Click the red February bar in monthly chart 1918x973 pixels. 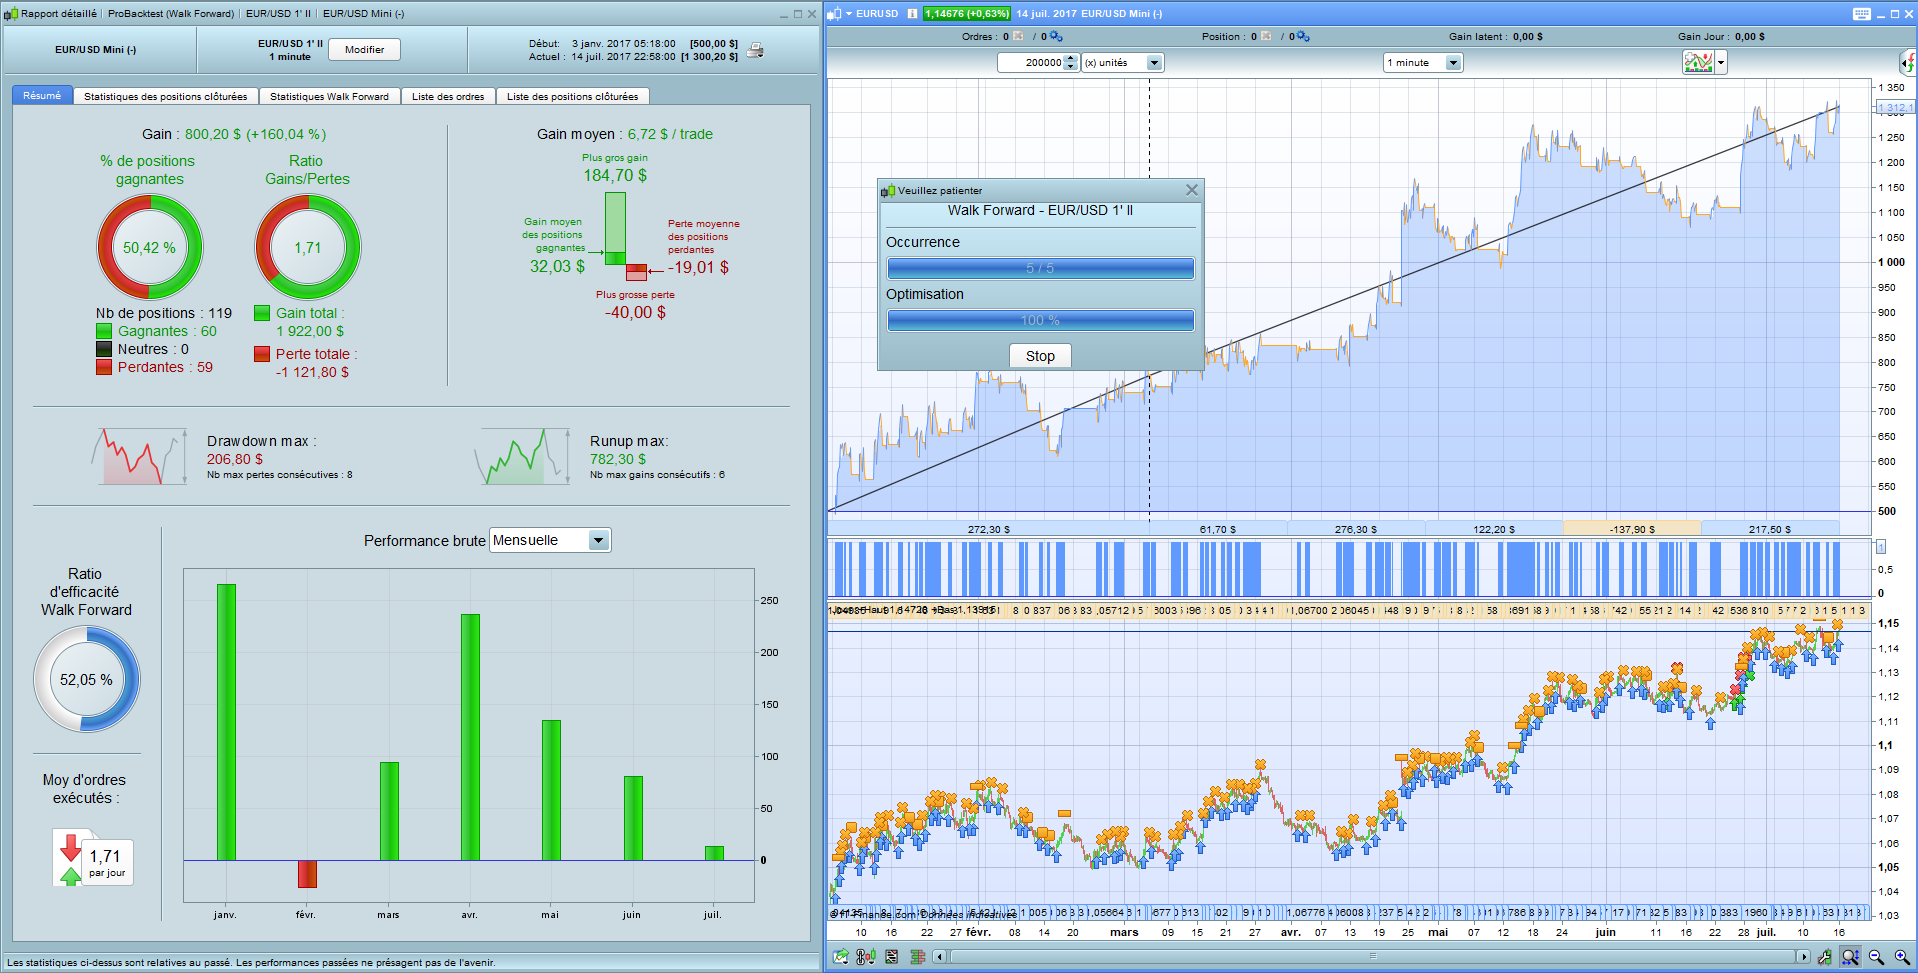[307, 874]
